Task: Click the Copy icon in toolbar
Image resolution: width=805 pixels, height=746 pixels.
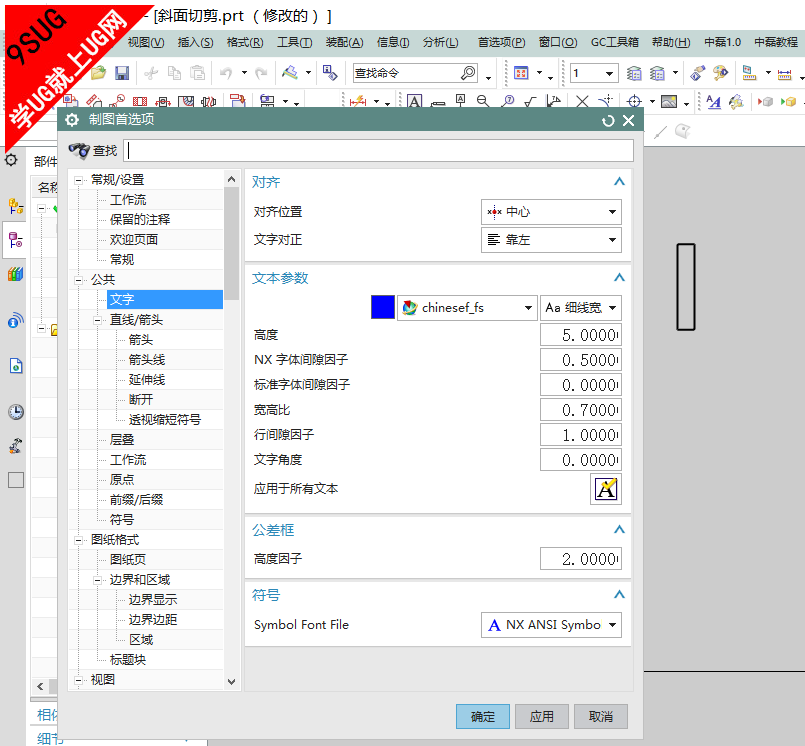Action: pos(175,73)
